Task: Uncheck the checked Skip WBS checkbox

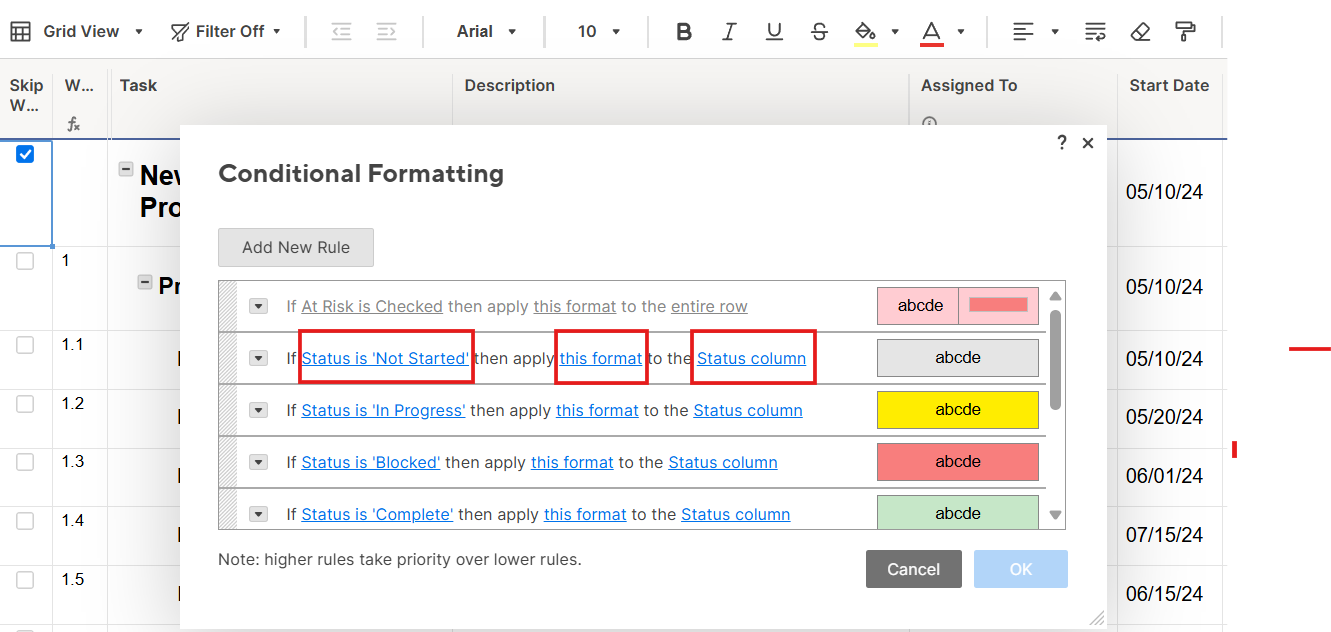Action: pyautogui.click(x=25, y=154)
